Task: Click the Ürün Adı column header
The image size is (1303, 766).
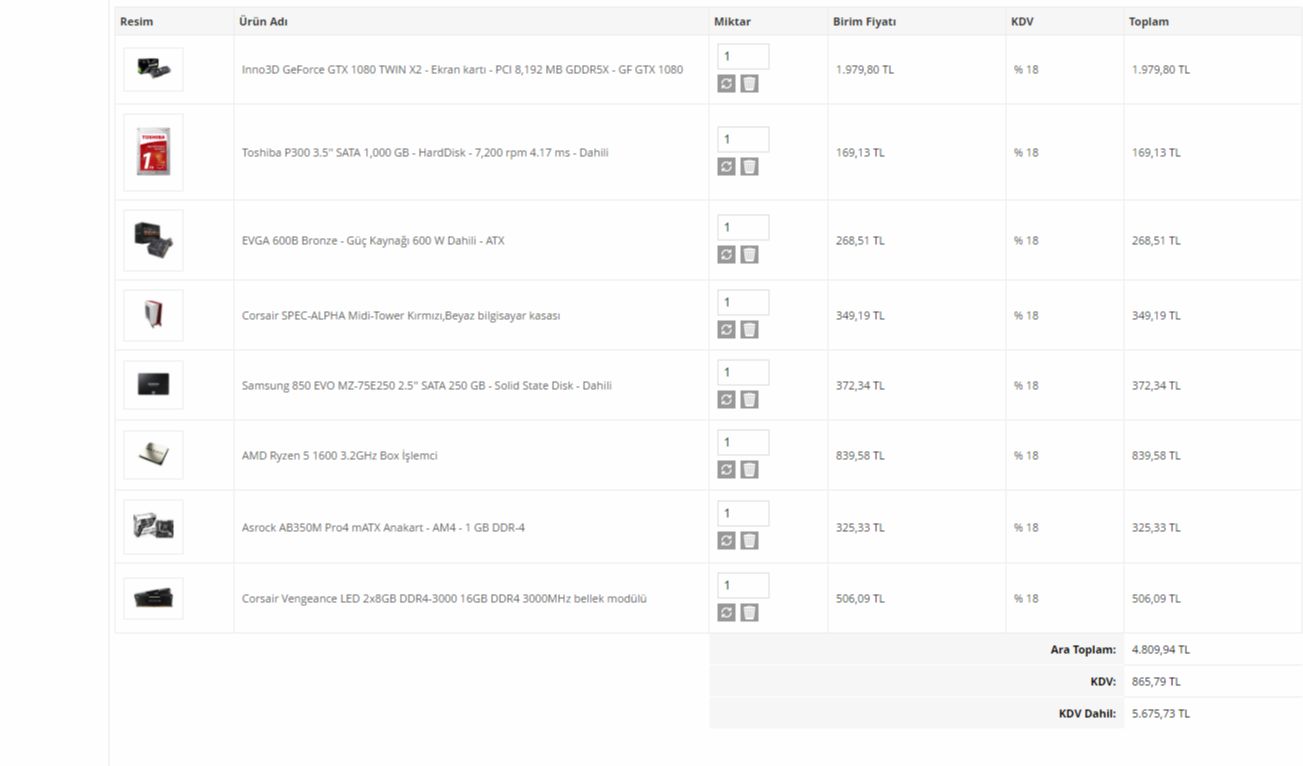Action: coord(263,21)
